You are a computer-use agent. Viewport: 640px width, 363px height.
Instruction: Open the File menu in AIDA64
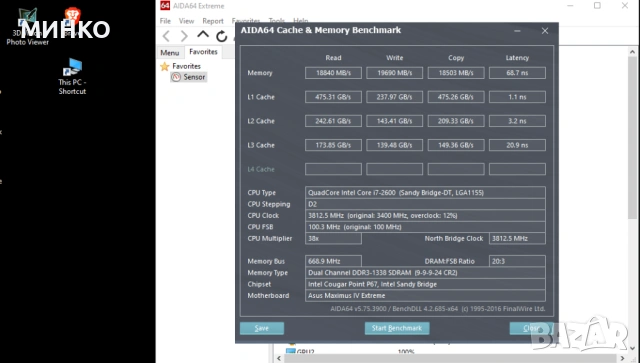165,21
